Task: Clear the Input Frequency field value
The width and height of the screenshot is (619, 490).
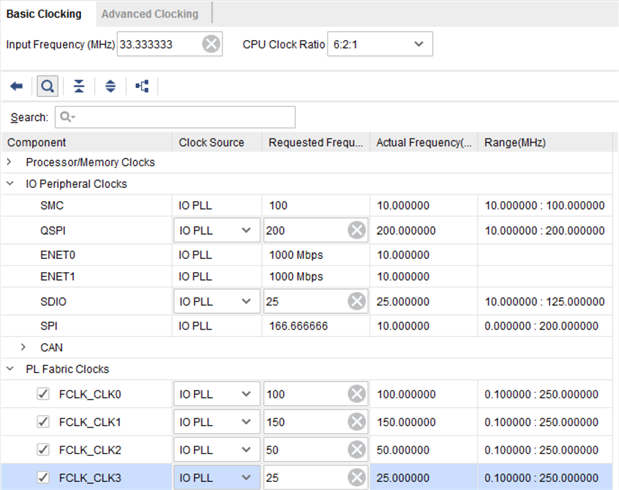Action: (211, 44)
